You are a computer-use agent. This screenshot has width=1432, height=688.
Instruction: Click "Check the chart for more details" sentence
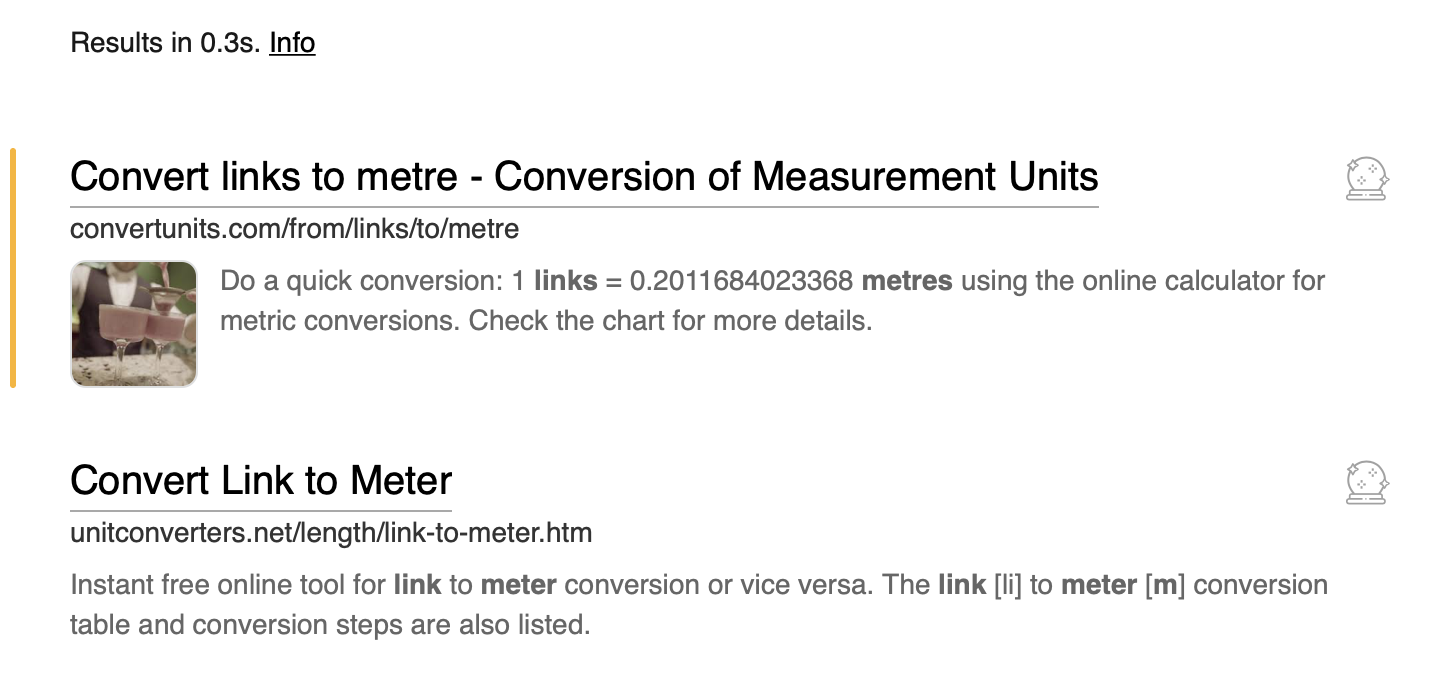[x=670, y=322]
